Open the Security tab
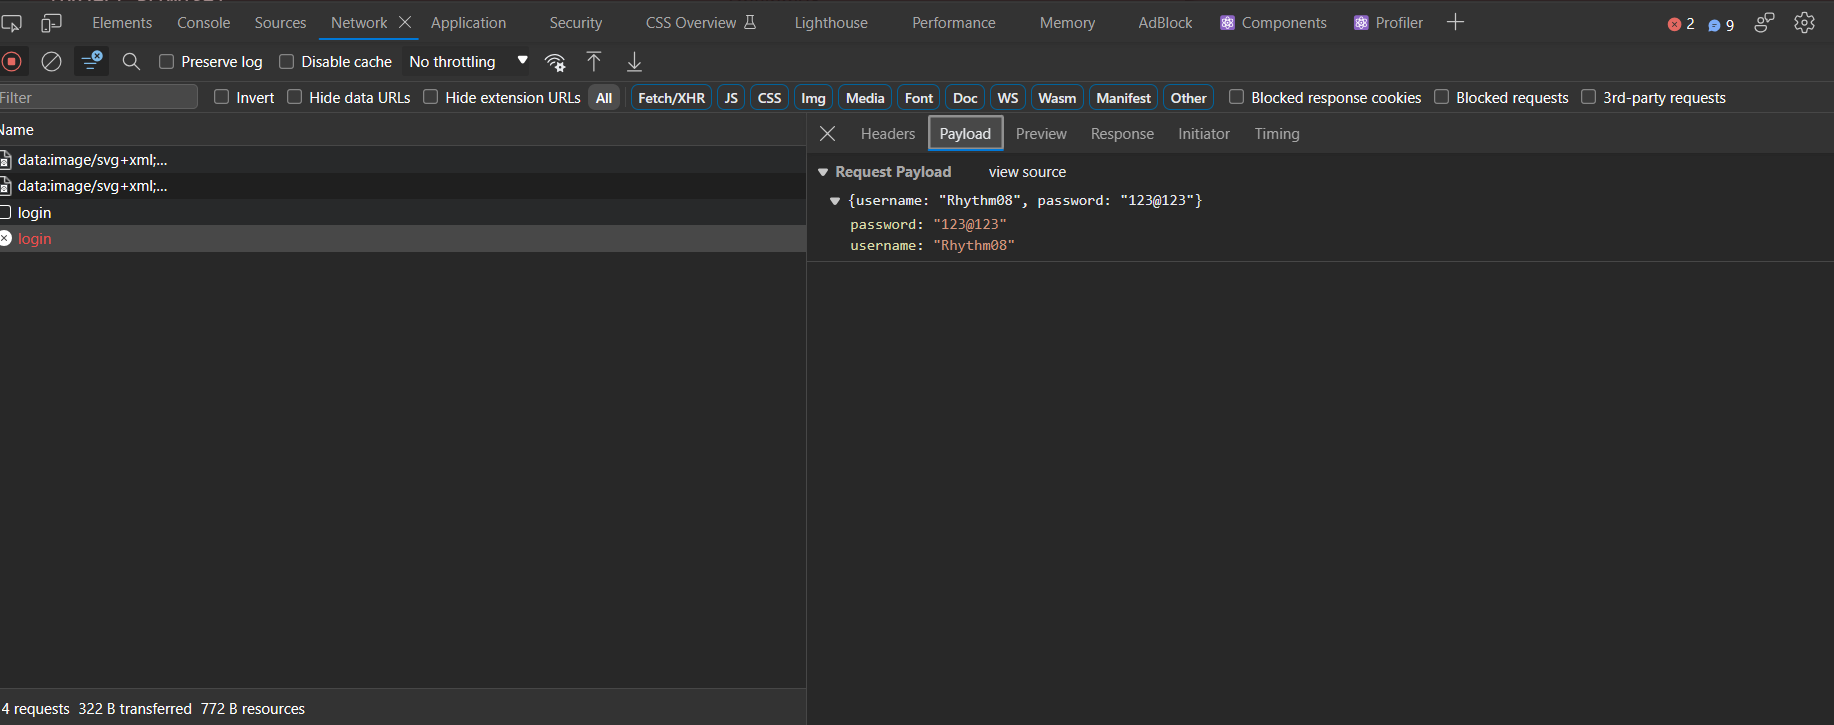Viewport: 1834px width, 725px height. coord(575,22)
